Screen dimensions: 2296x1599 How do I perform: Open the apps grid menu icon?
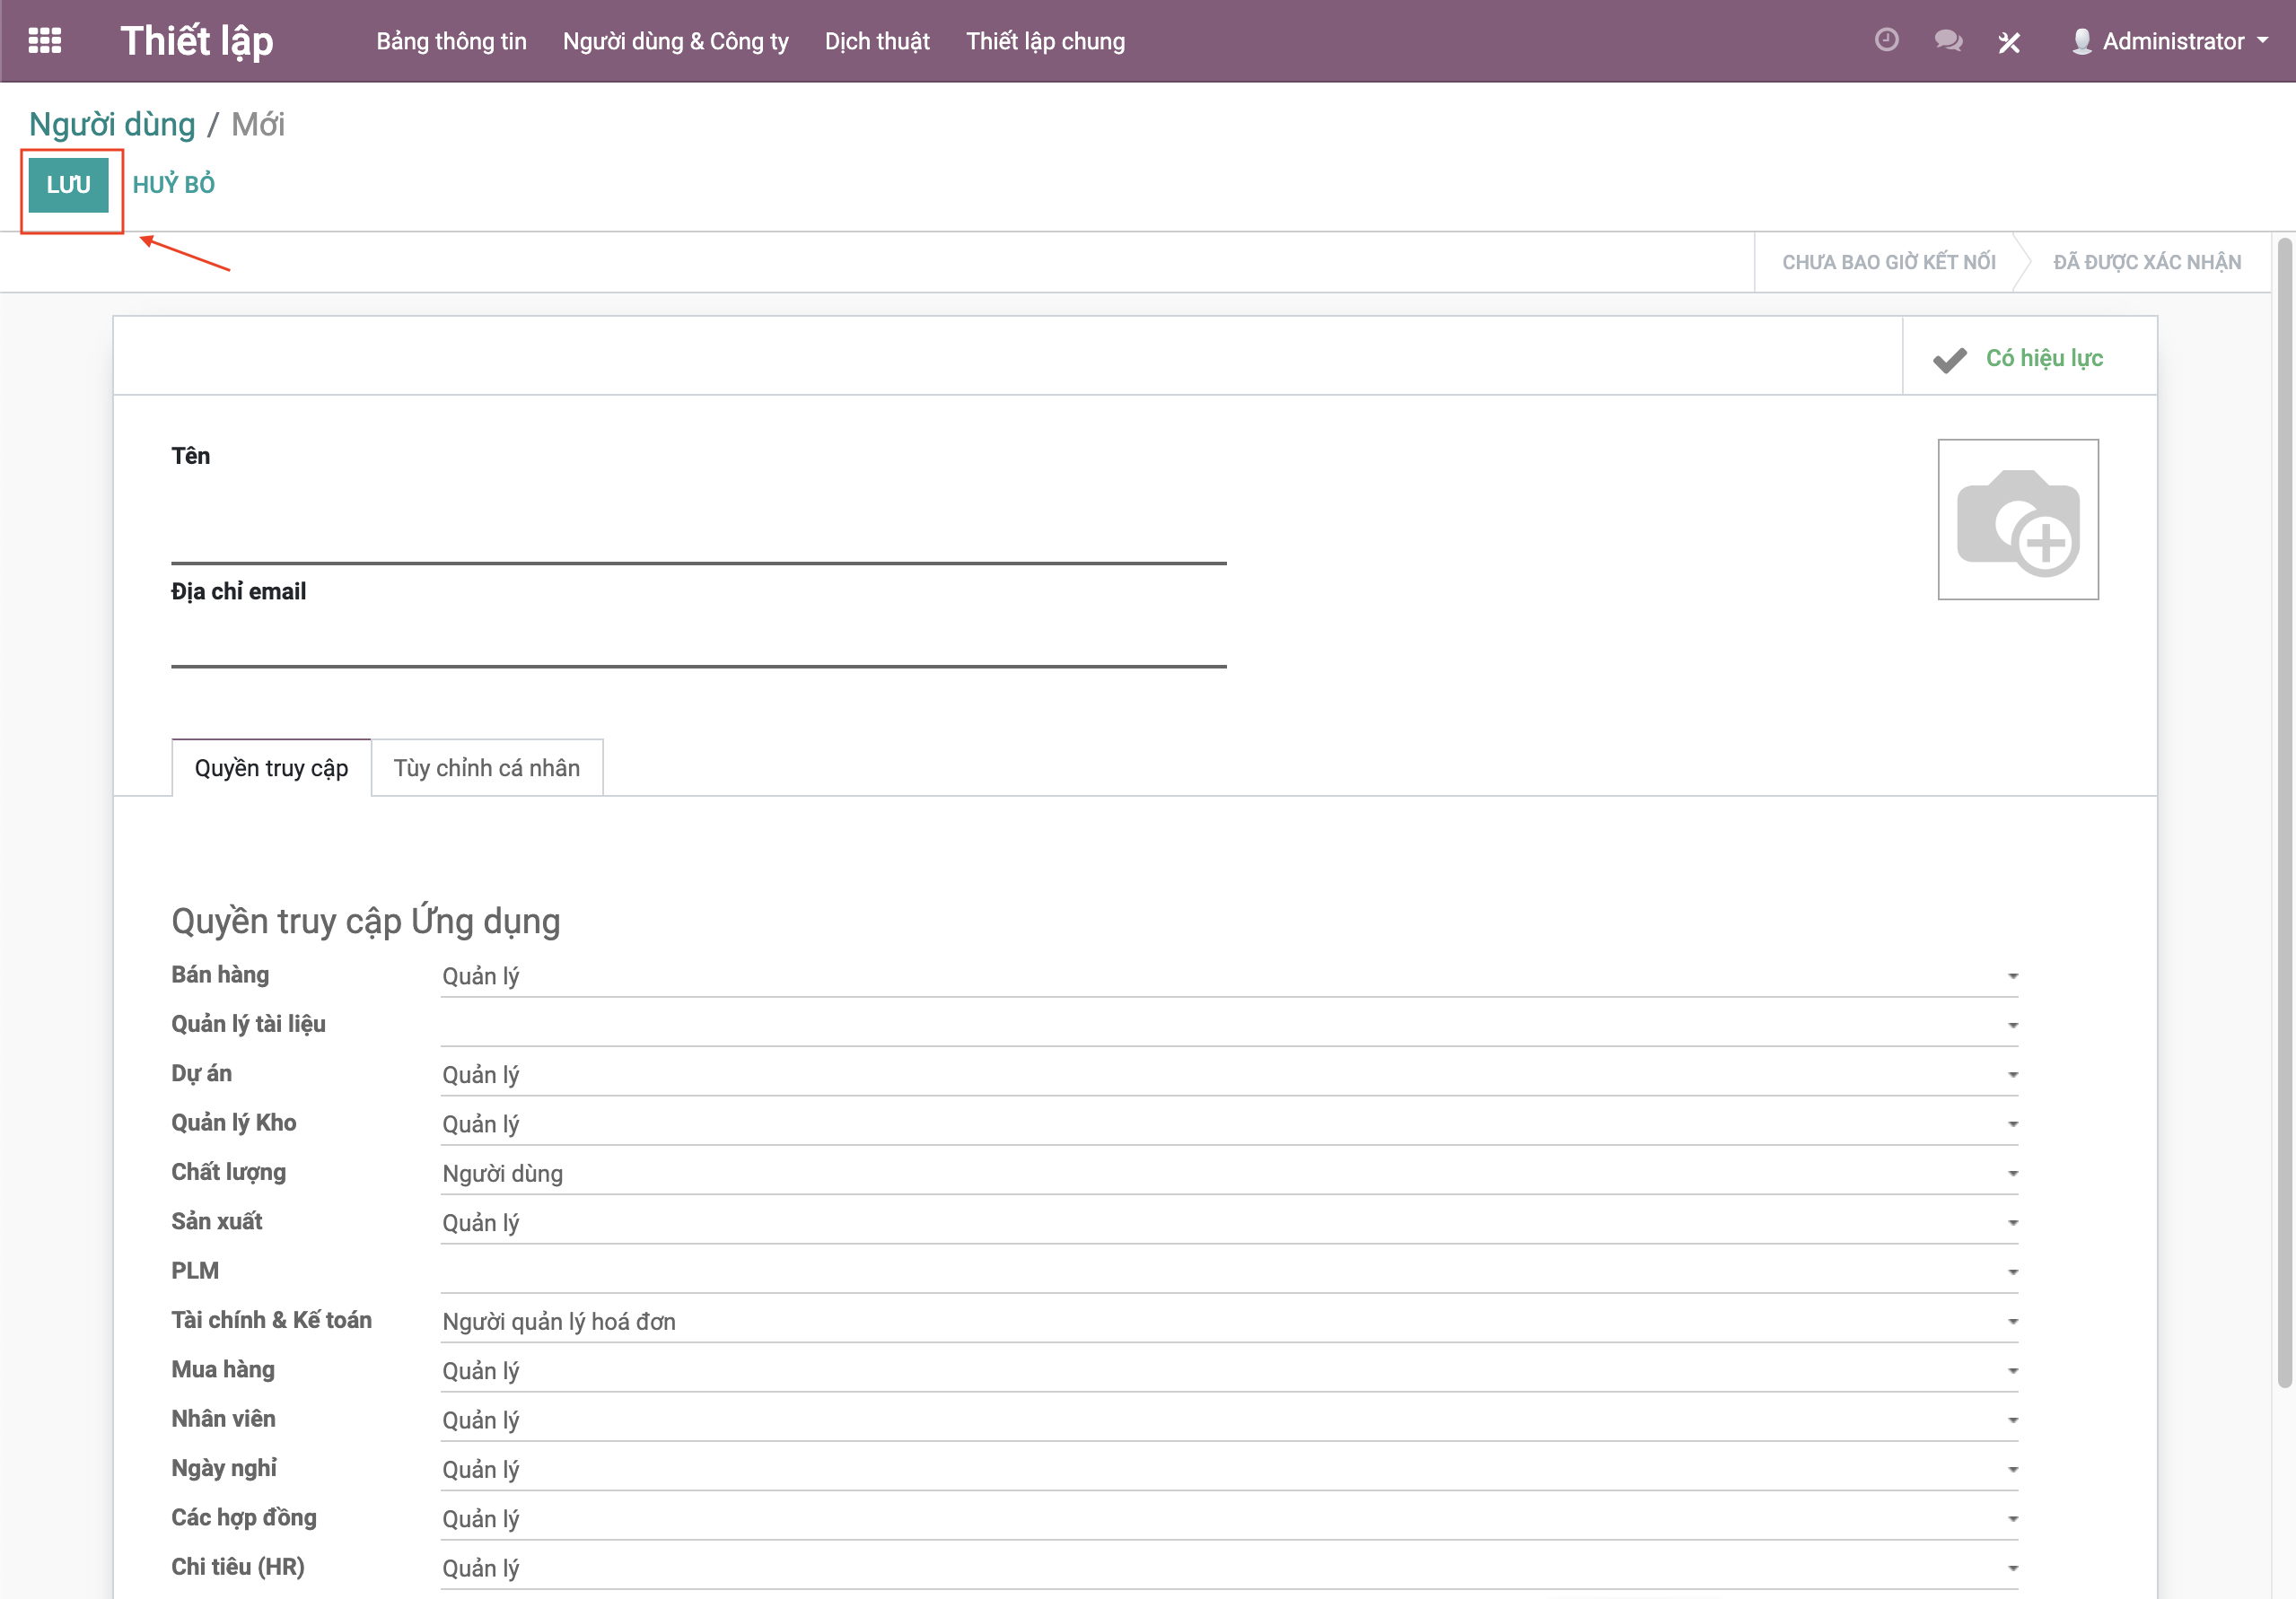(x=44, y=41)
